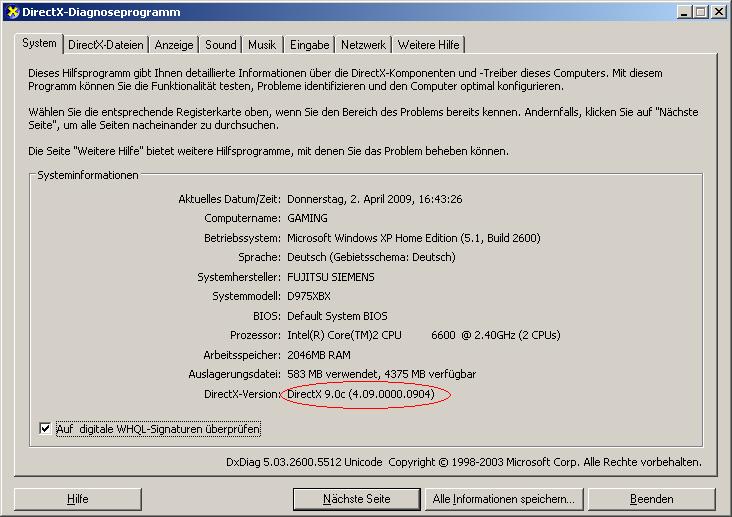The image size is (732, 517).
Task: Switch to the Sound tab
Action: pos(220,45)
